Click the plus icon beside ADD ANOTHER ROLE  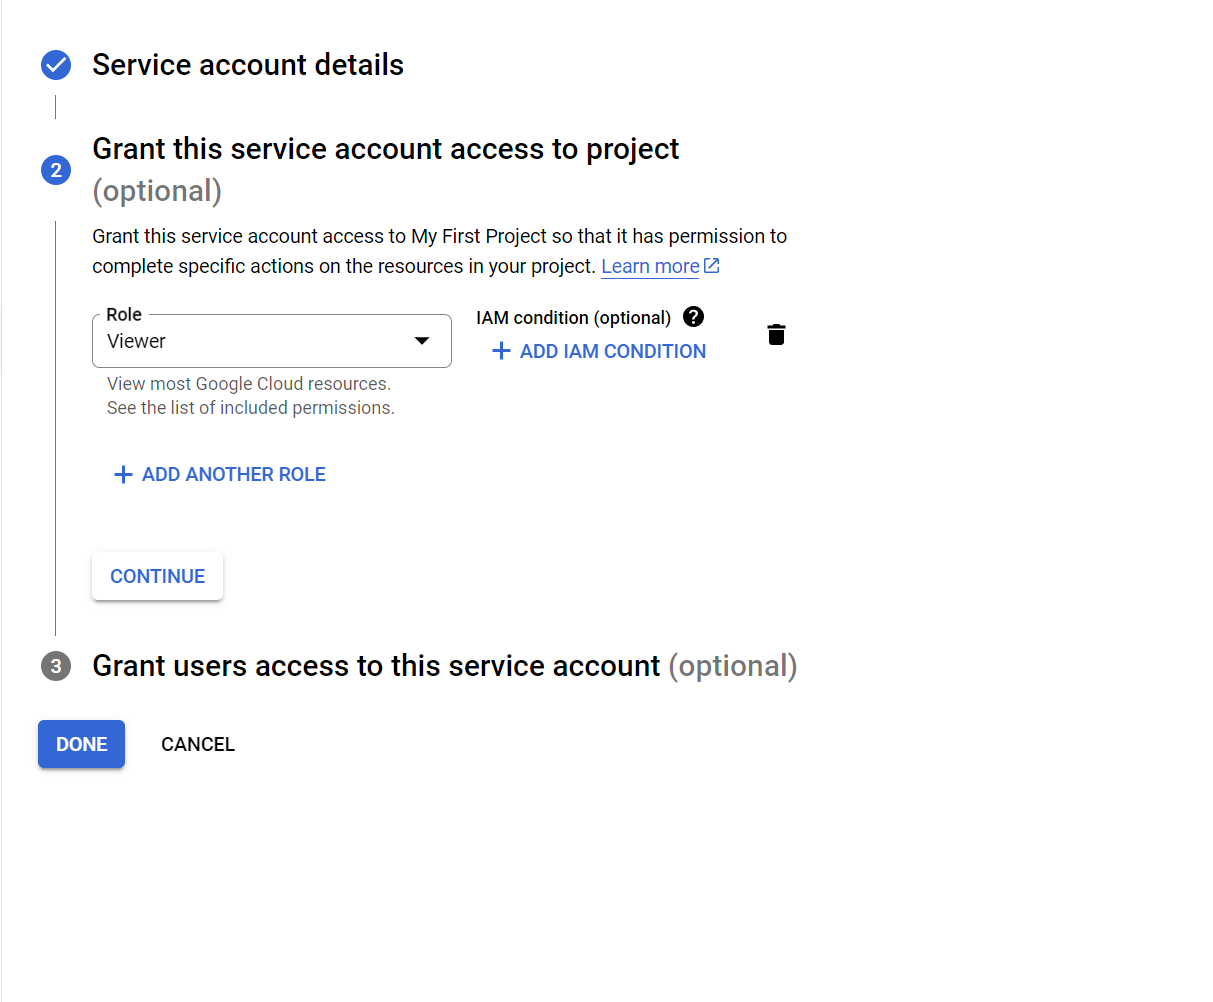tap(123, 475)
